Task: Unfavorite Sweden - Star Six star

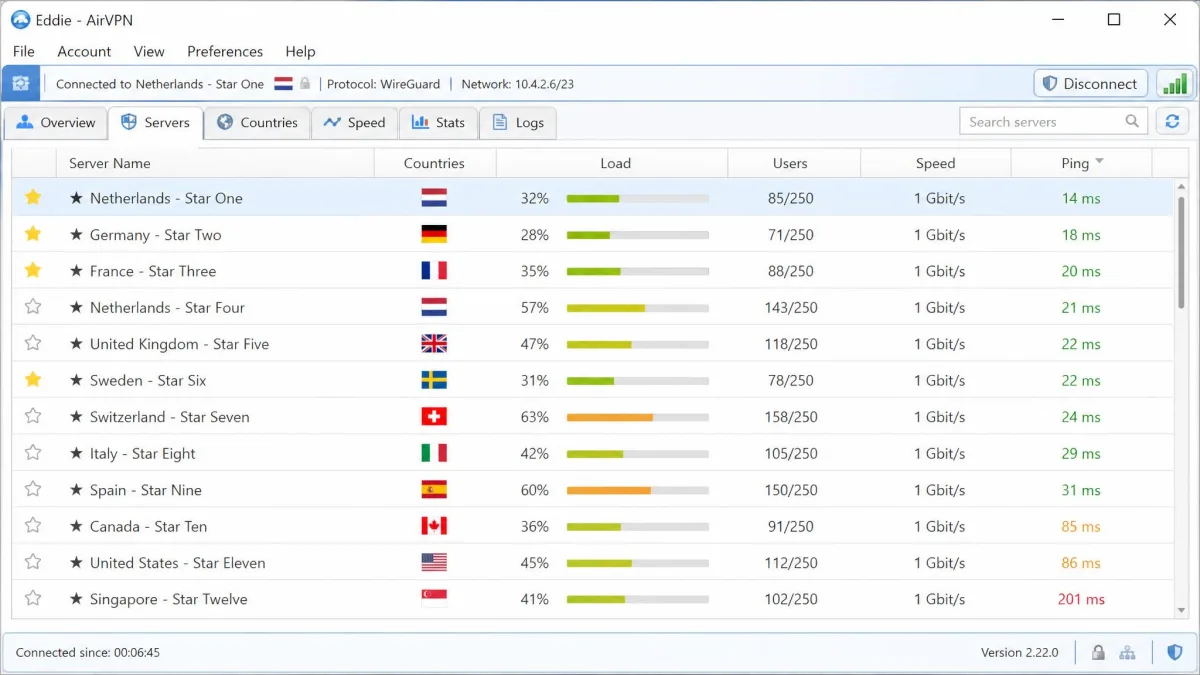Action: (33, 380)
